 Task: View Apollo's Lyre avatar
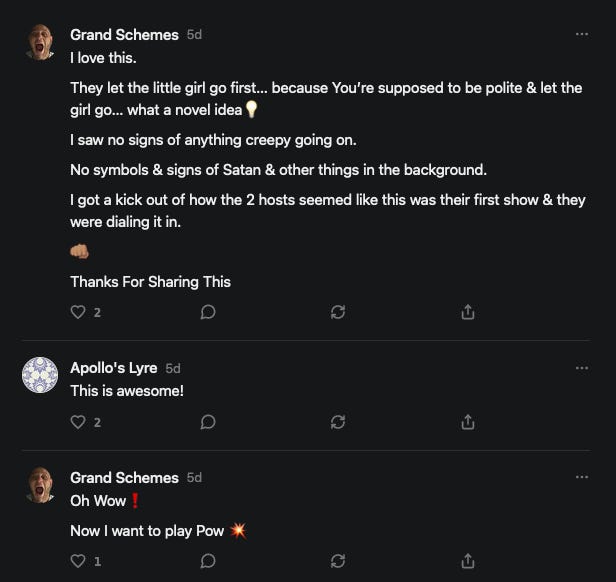[40, 375]
